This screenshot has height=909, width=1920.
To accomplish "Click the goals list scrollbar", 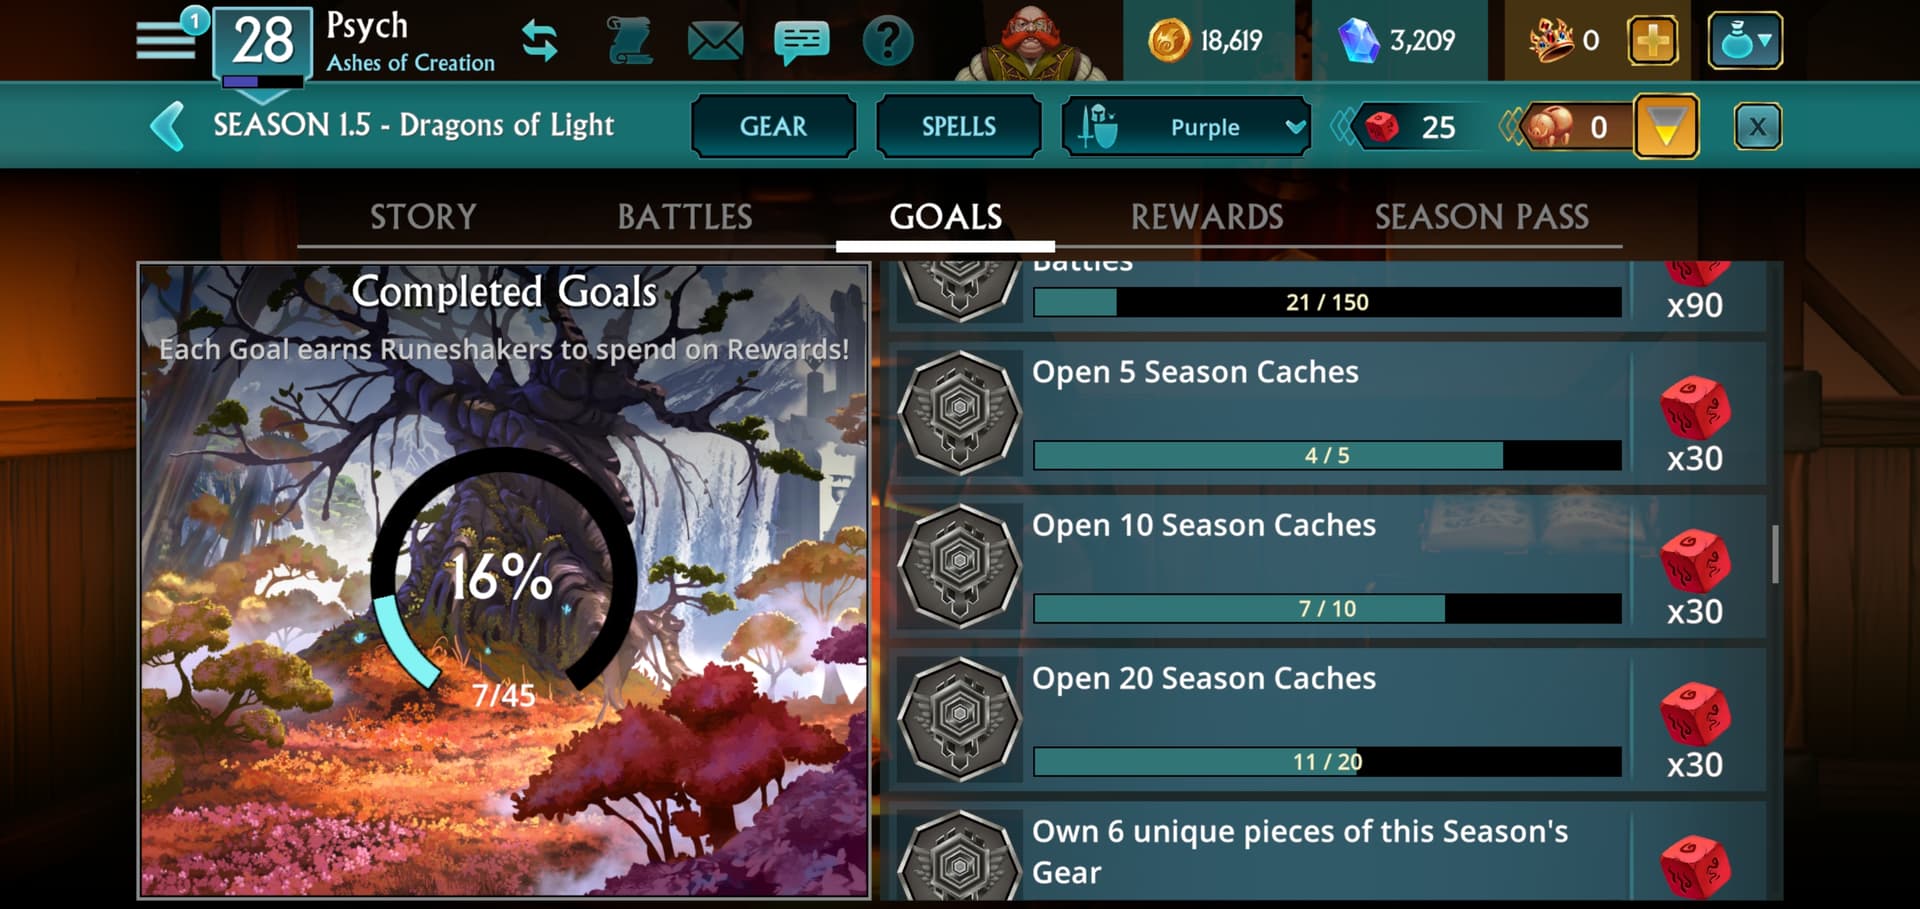I will [1775, 554].
